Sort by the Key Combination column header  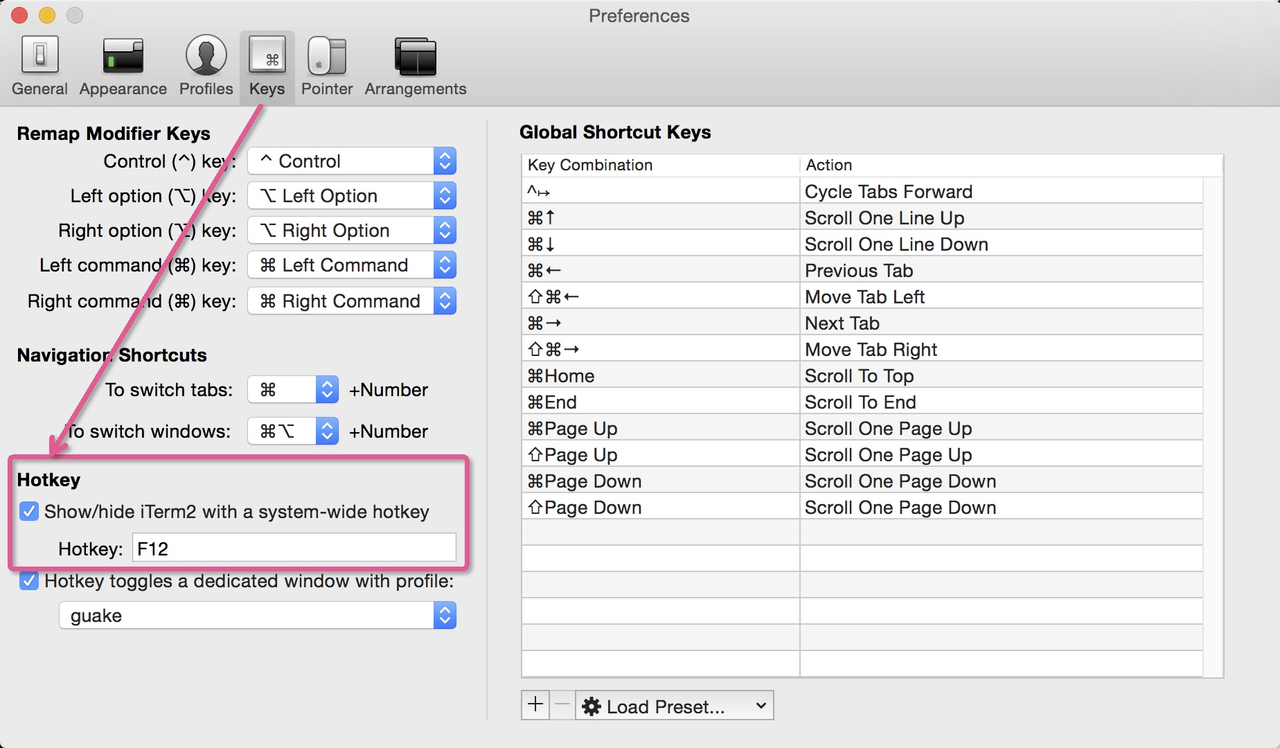coord(661,165)
